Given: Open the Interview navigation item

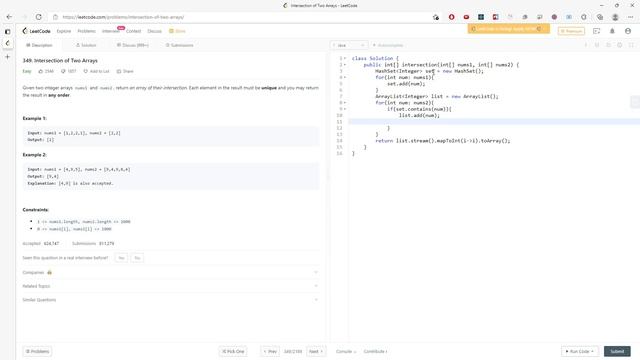Looking at the screenshot, I should click(110, 31).
